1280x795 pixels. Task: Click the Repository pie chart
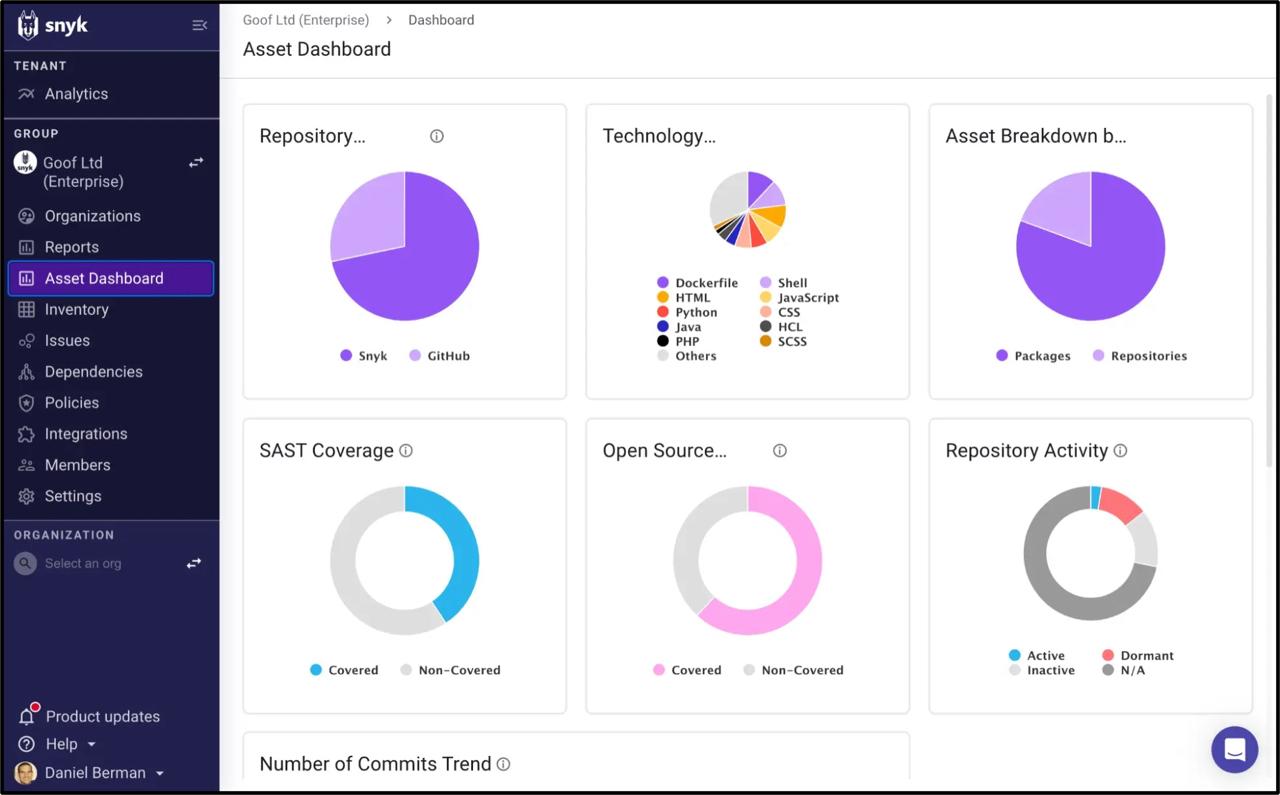click(x=405, y=246)
